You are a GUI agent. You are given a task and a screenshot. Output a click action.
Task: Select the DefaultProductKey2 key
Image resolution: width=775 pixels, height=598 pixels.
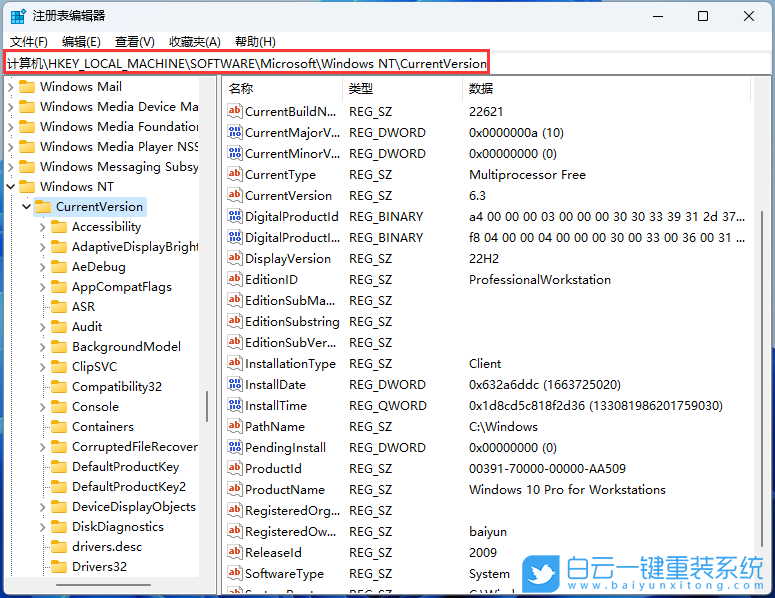click(x=129, y=487)
